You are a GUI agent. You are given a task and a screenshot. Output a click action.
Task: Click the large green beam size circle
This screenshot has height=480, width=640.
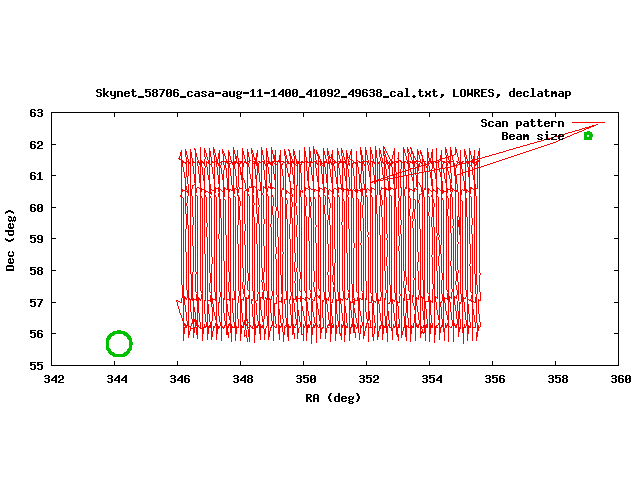[119, 344]
